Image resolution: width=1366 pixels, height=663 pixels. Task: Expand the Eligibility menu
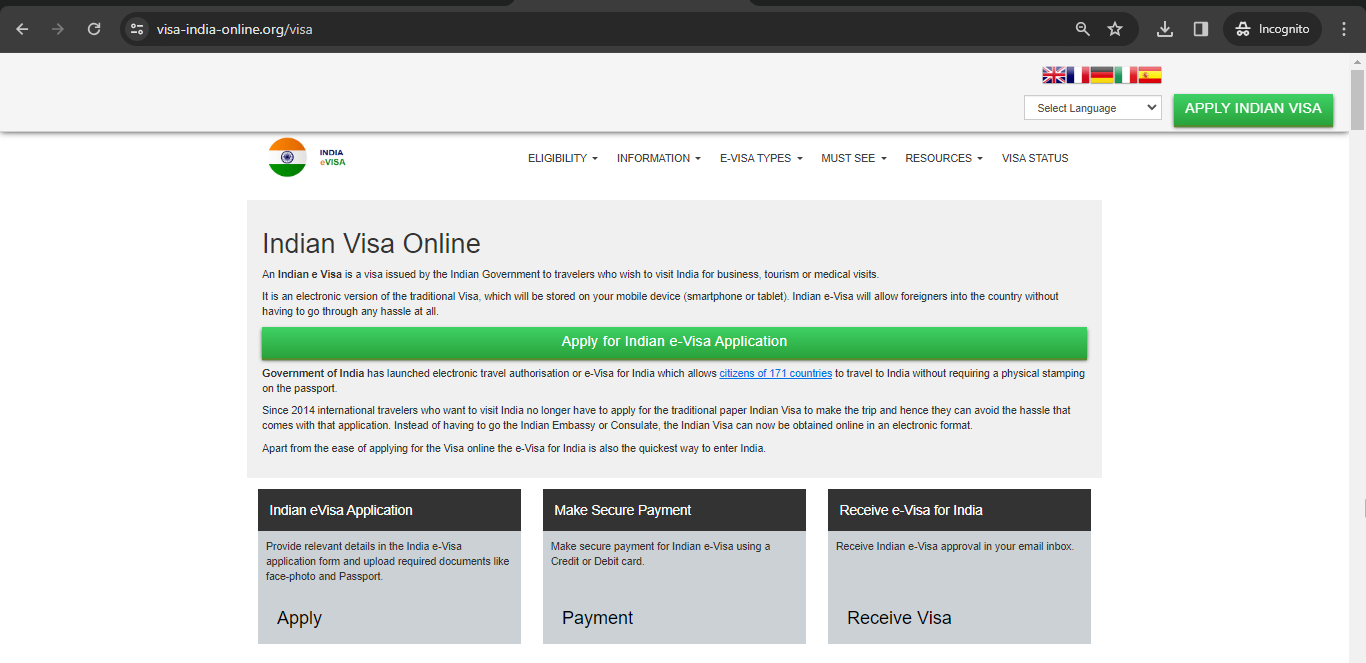(562, 158)
